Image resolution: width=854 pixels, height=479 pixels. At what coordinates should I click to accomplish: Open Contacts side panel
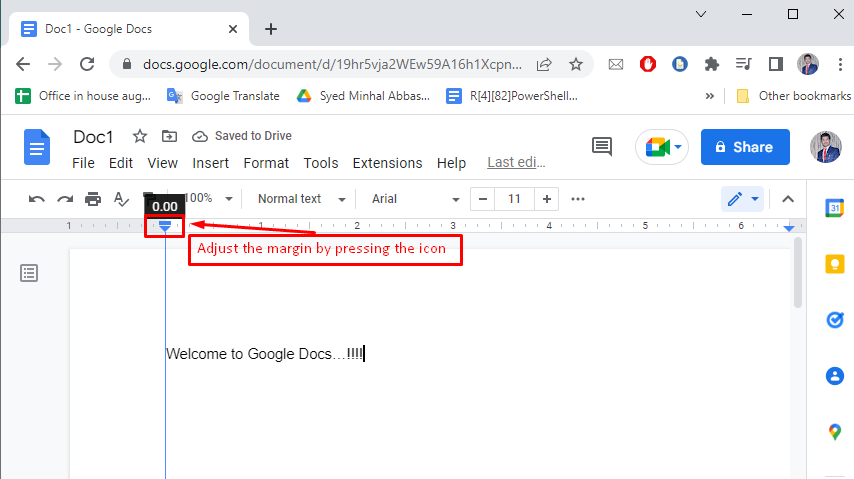(x=834, y=376)
